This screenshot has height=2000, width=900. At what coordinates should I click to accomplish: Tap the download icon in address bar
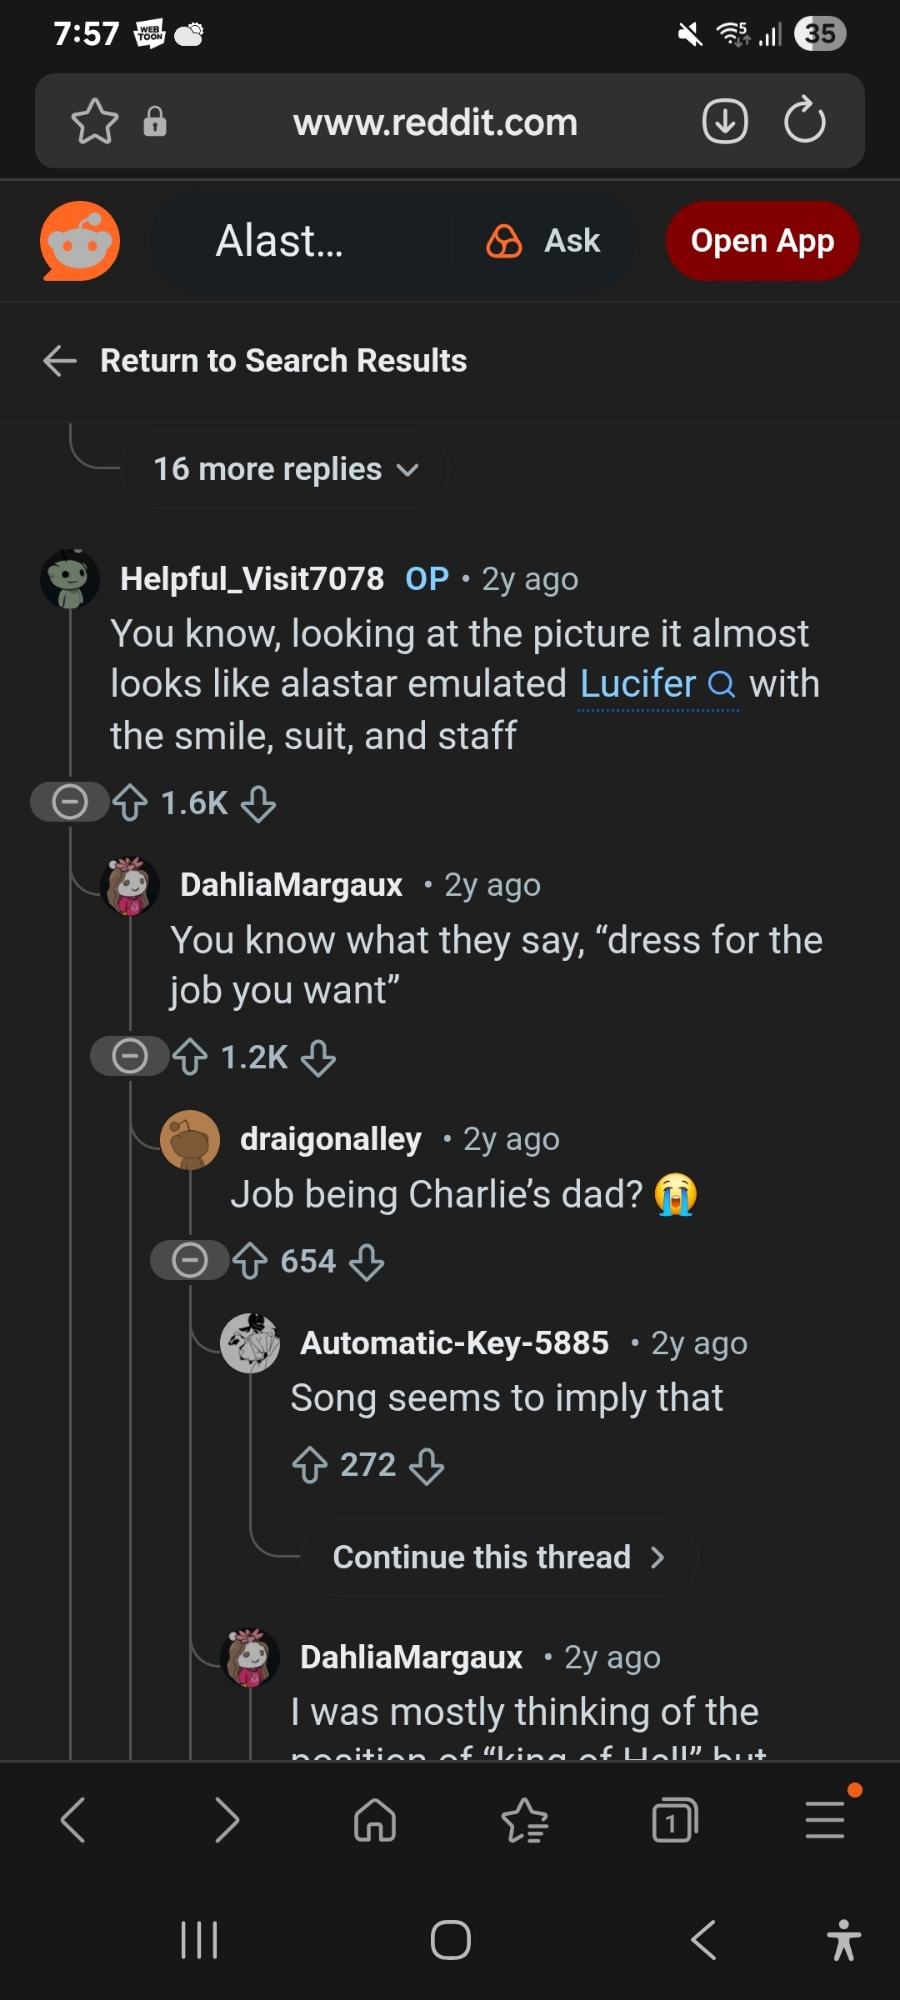[725, 122]
